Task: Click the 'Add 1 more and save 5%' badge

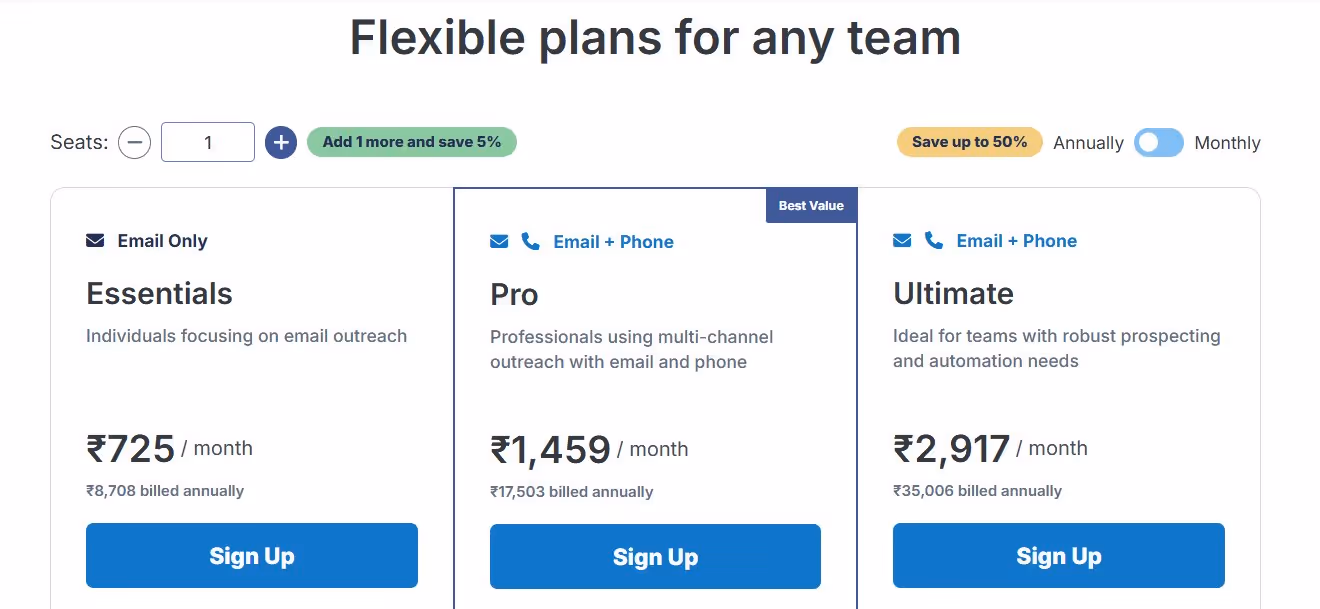Action: [x=411, y=141]
